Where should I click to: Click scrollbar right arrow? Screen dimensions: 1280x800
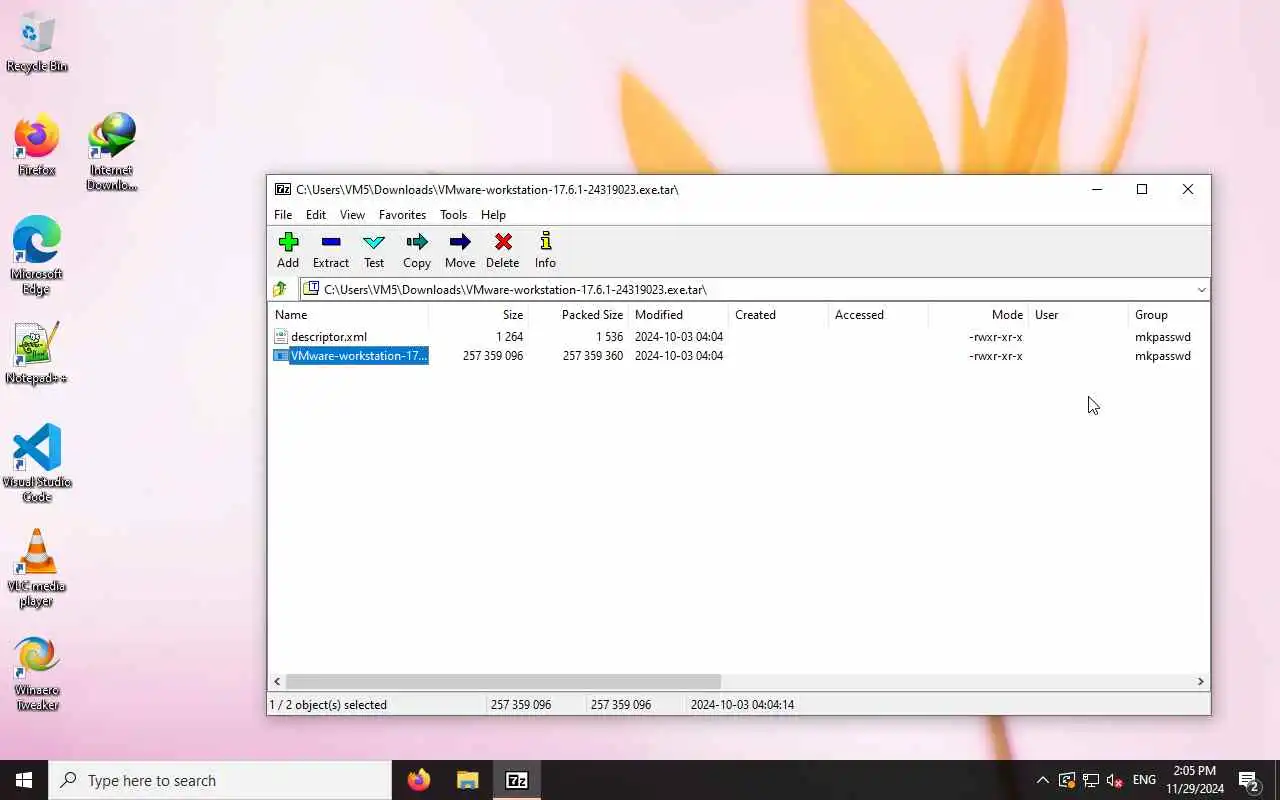pos(1201,681)
